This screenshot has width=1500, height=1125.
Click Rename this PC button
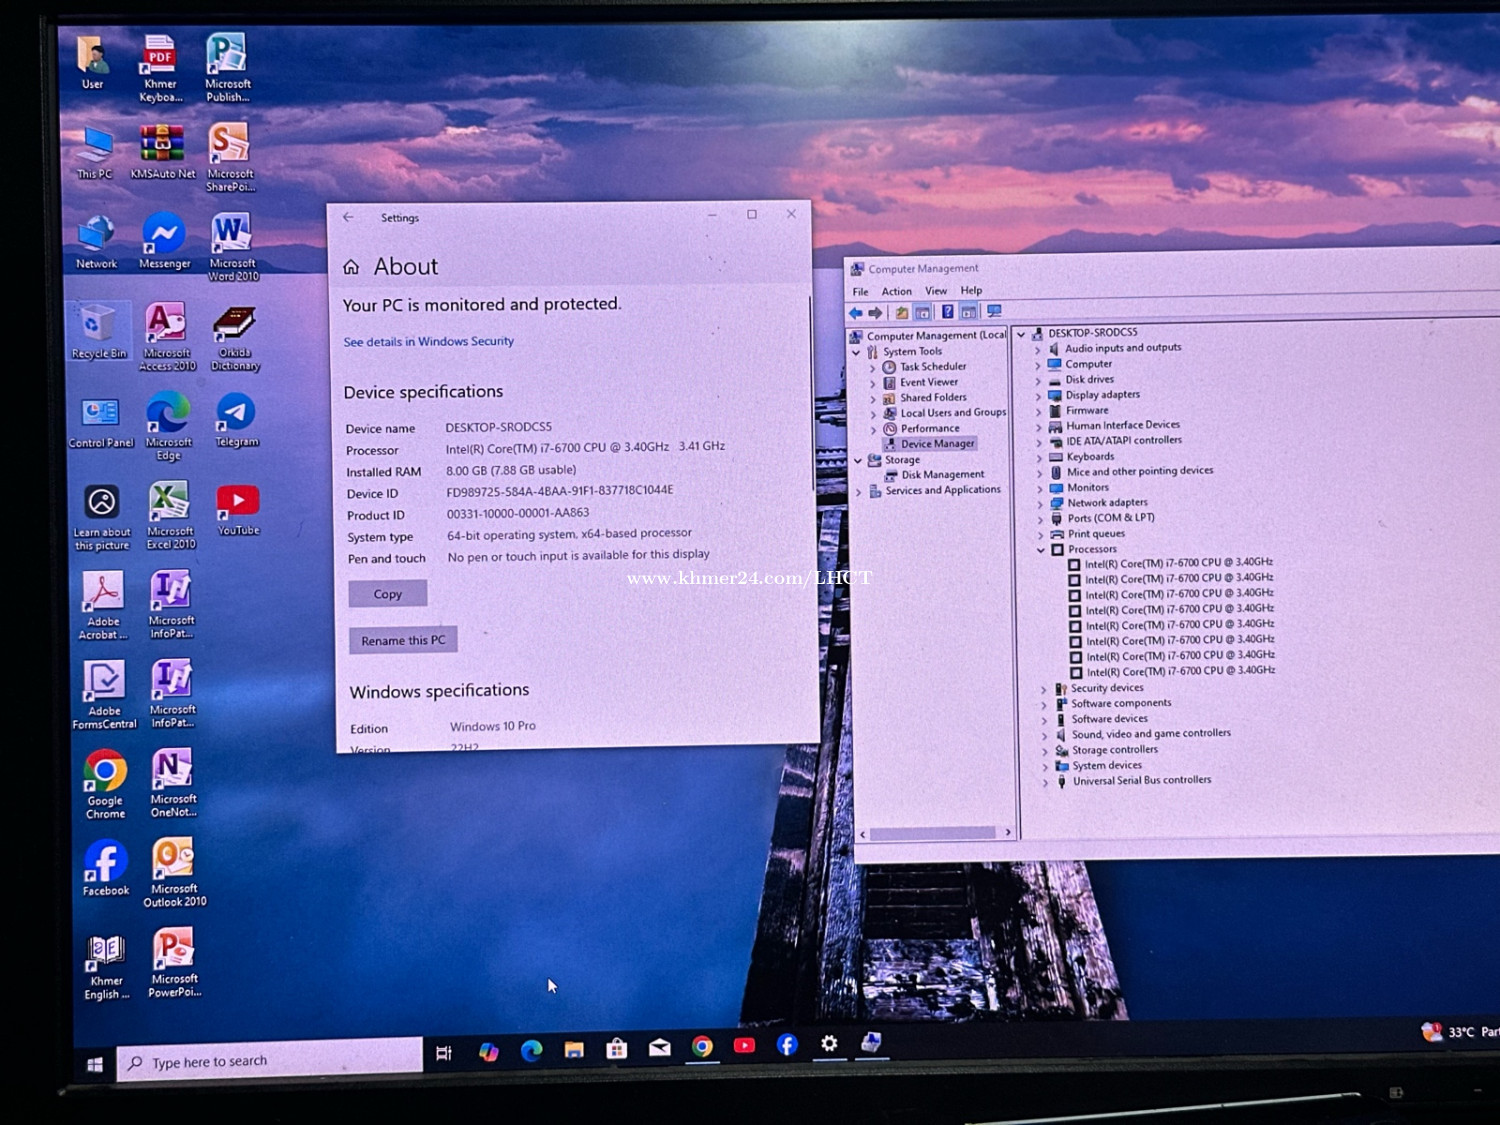403,640
